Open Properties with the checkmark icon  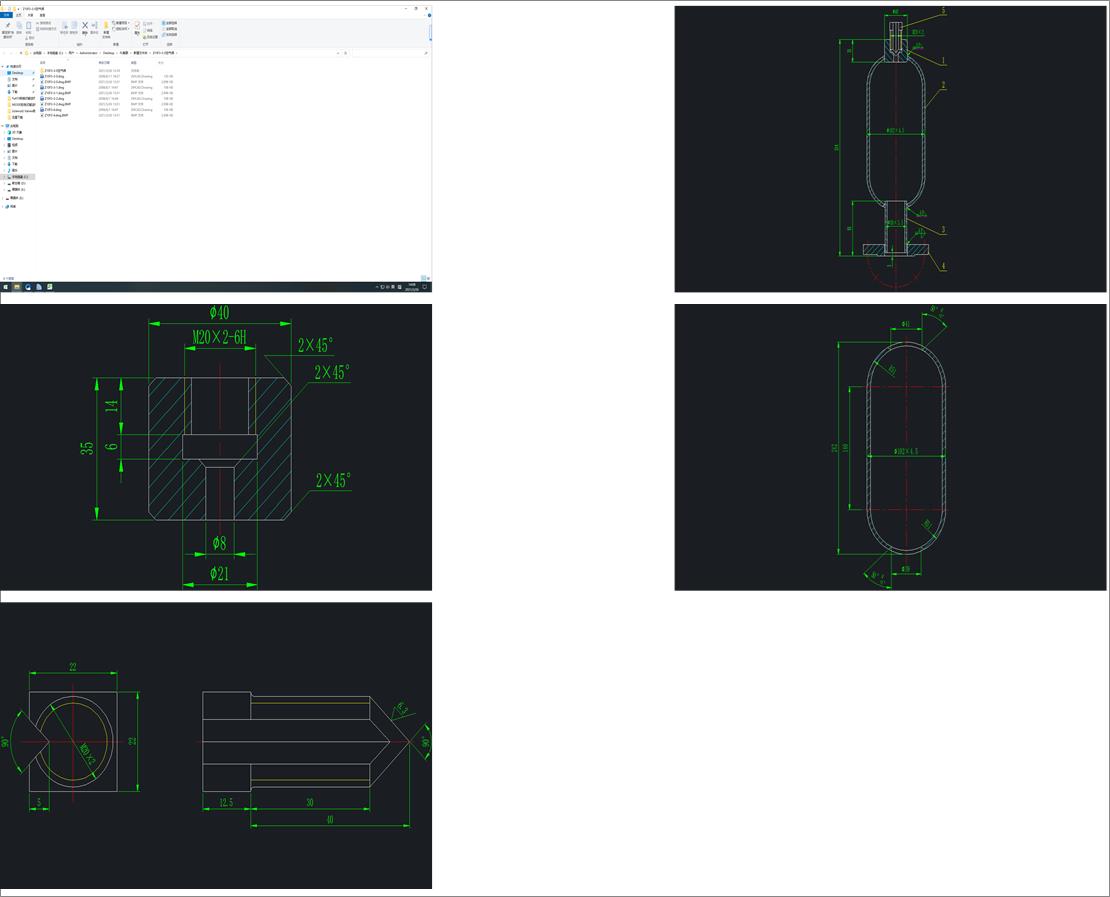click(137, 28)
